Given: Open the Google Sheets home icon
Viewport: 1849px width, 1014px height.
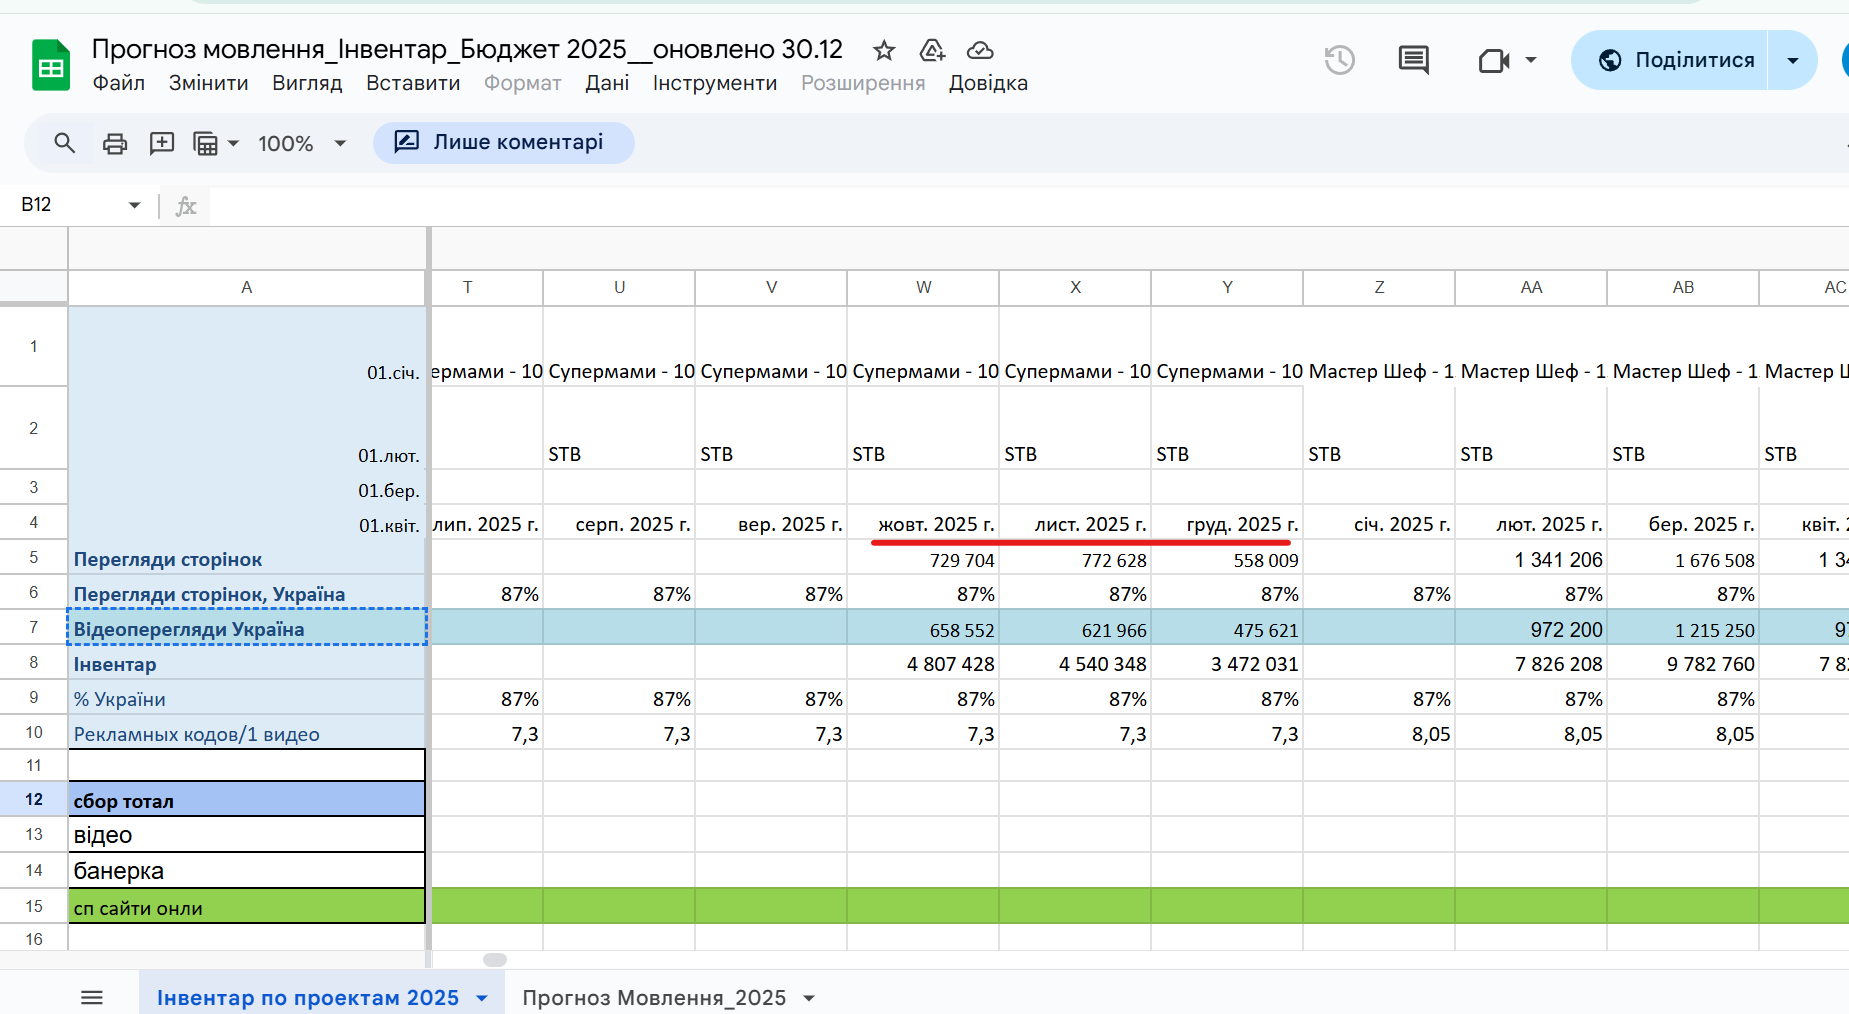Looking at the screenshot, I should [51, 65].
